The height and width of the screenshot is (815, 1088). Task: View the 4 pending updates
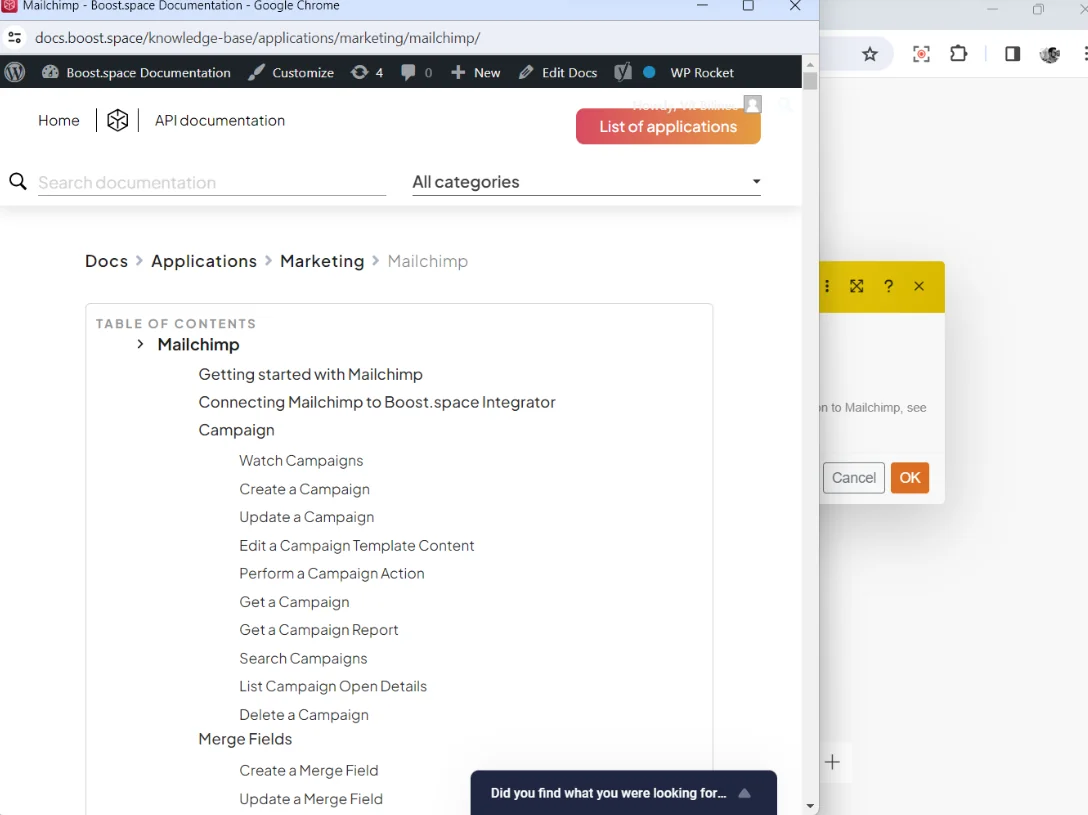[367, 72]
